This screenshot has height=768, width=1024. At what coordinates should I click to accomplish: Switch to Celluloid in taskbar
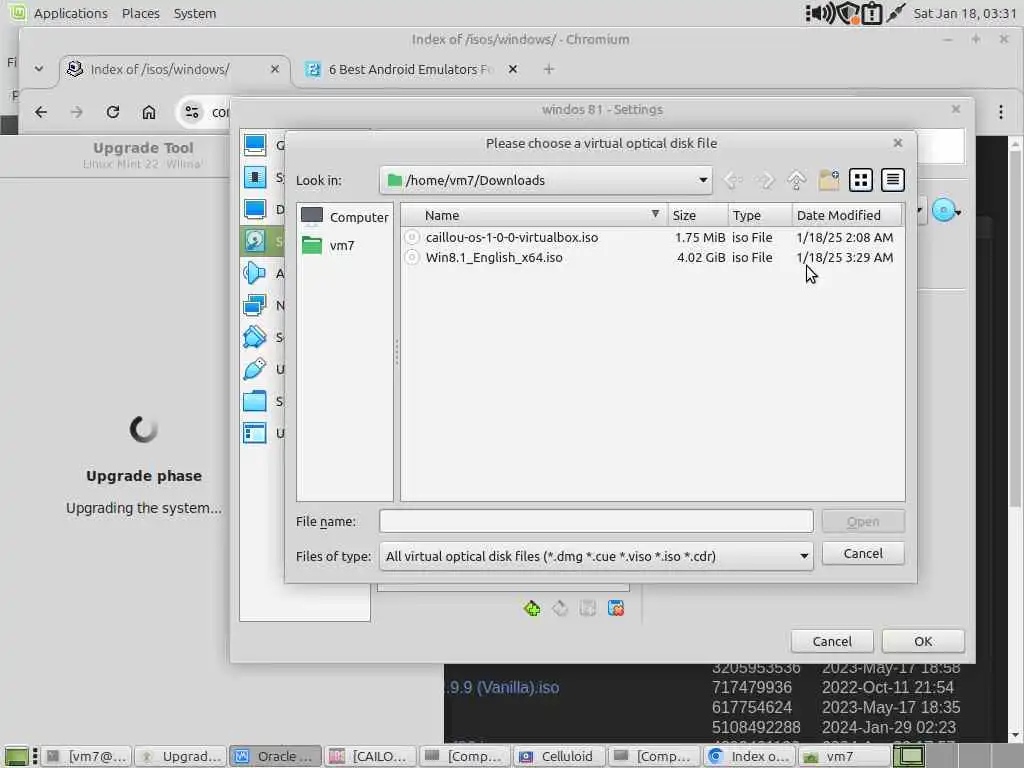point(561,756)
